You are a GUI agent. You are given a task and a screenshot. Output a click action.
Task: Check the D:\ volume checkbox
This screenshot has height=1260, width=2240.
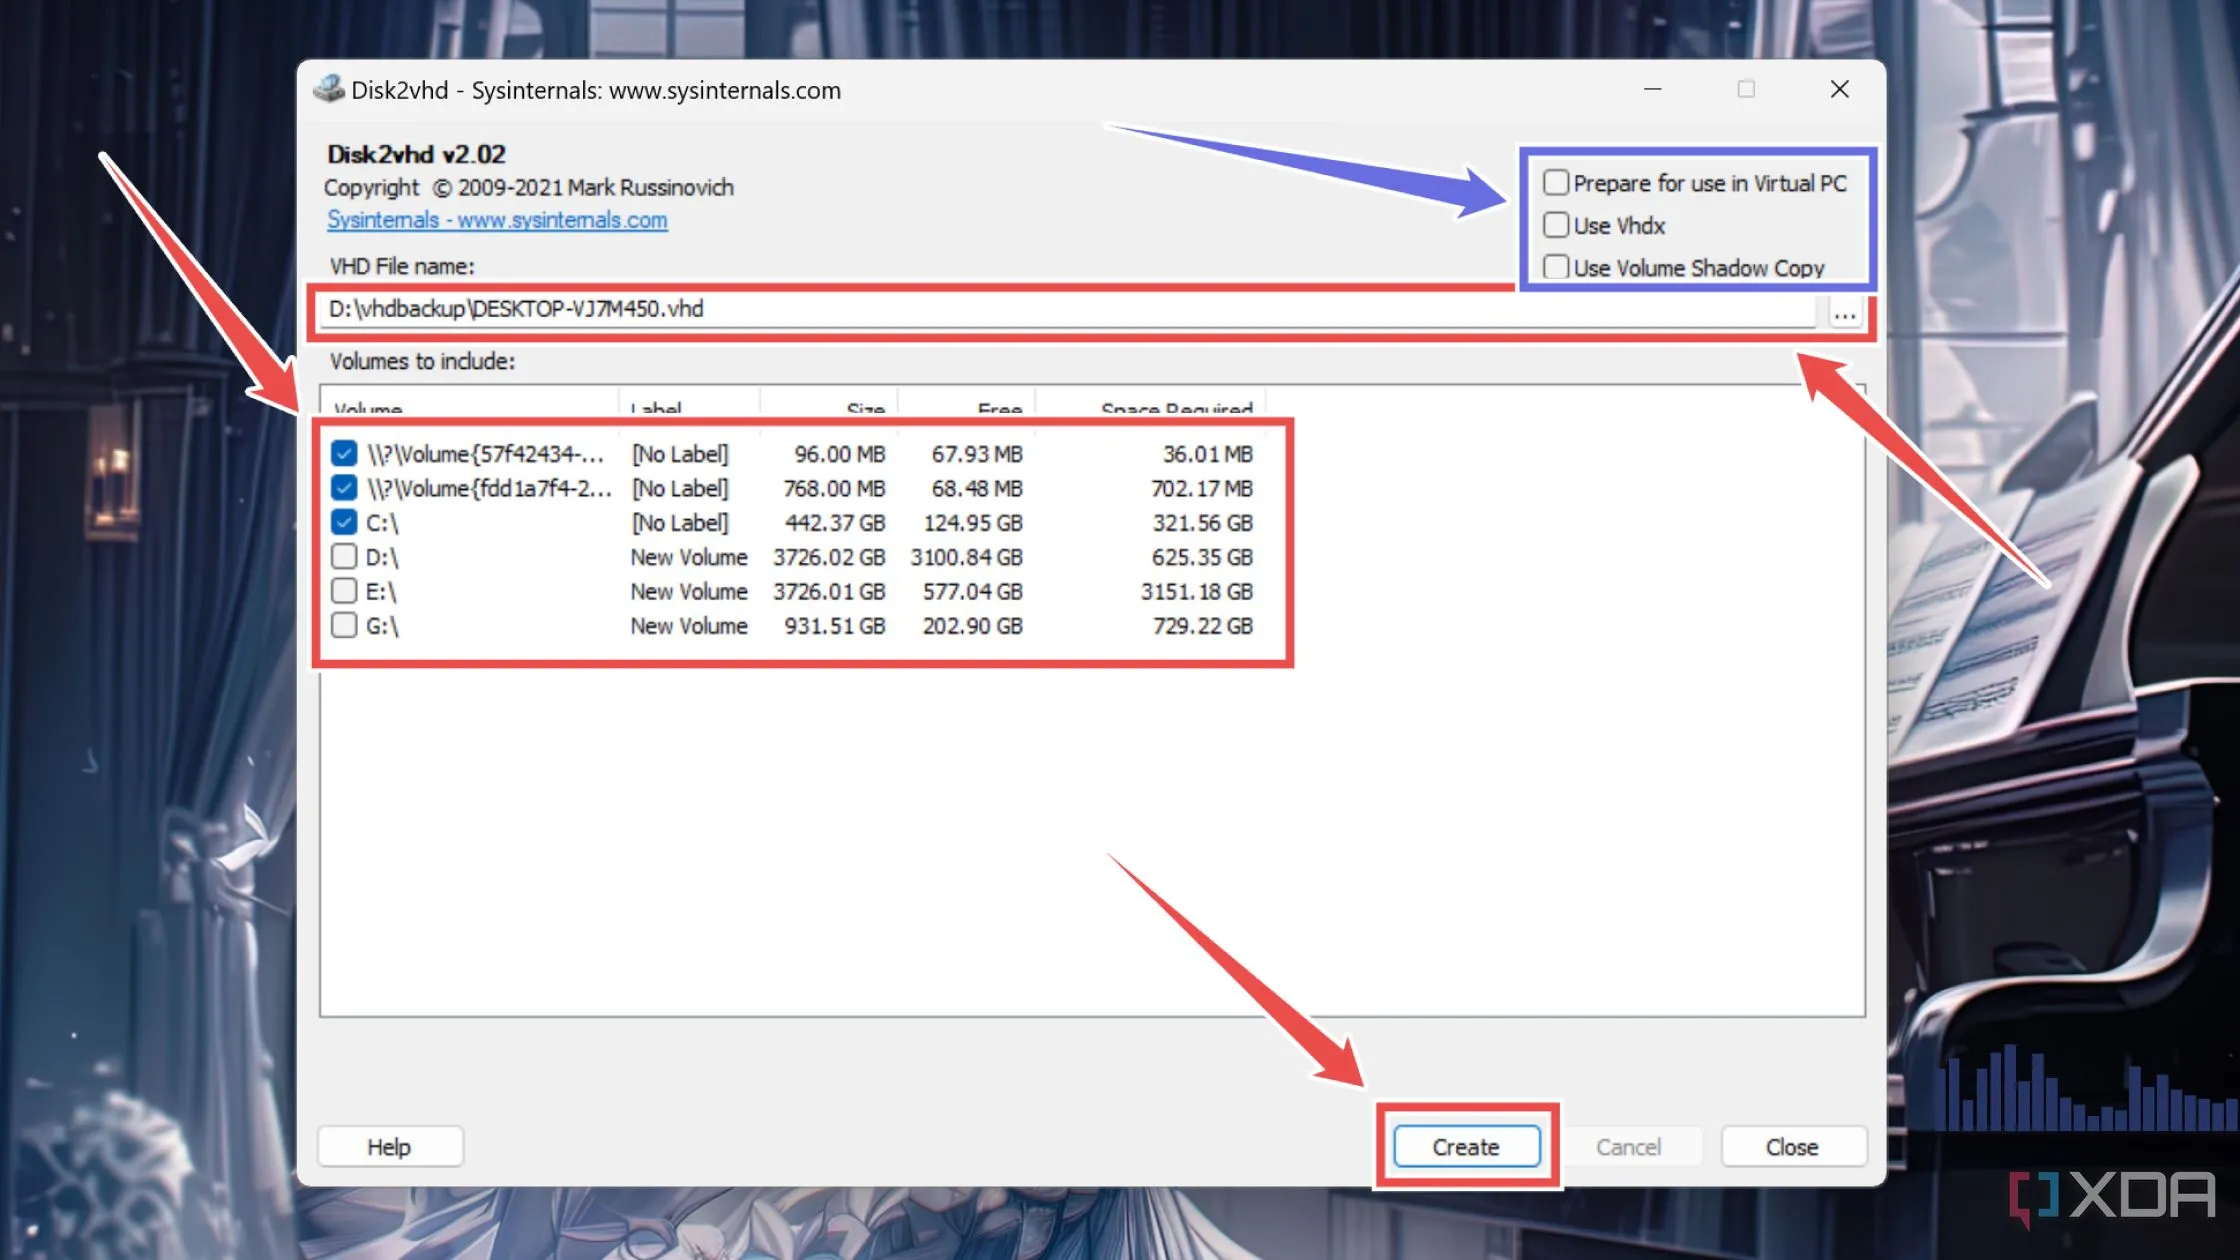pyautogui.click(x=344, y=556)
